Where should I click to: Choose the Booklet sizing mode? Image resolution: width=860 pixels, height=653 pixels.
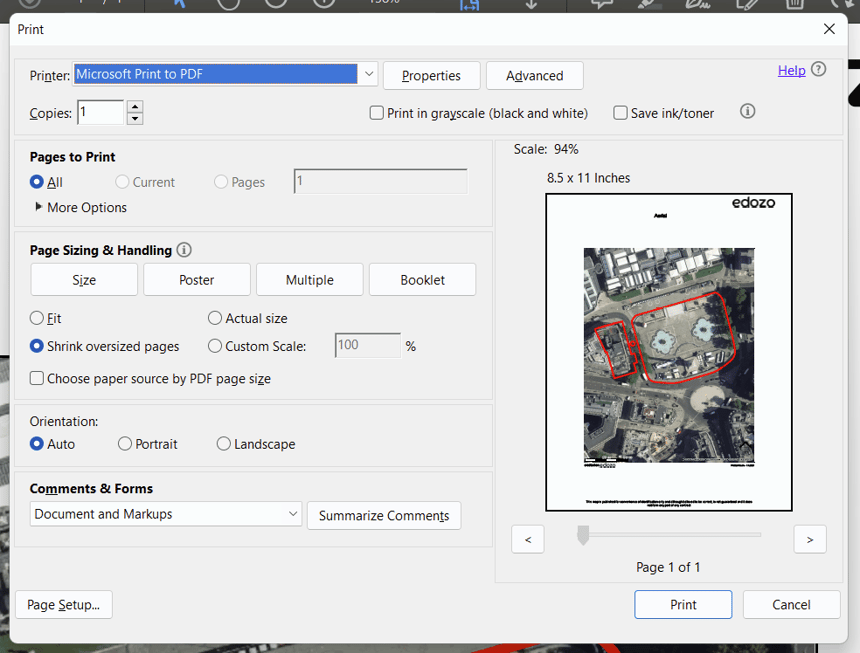tap(422, 280)
